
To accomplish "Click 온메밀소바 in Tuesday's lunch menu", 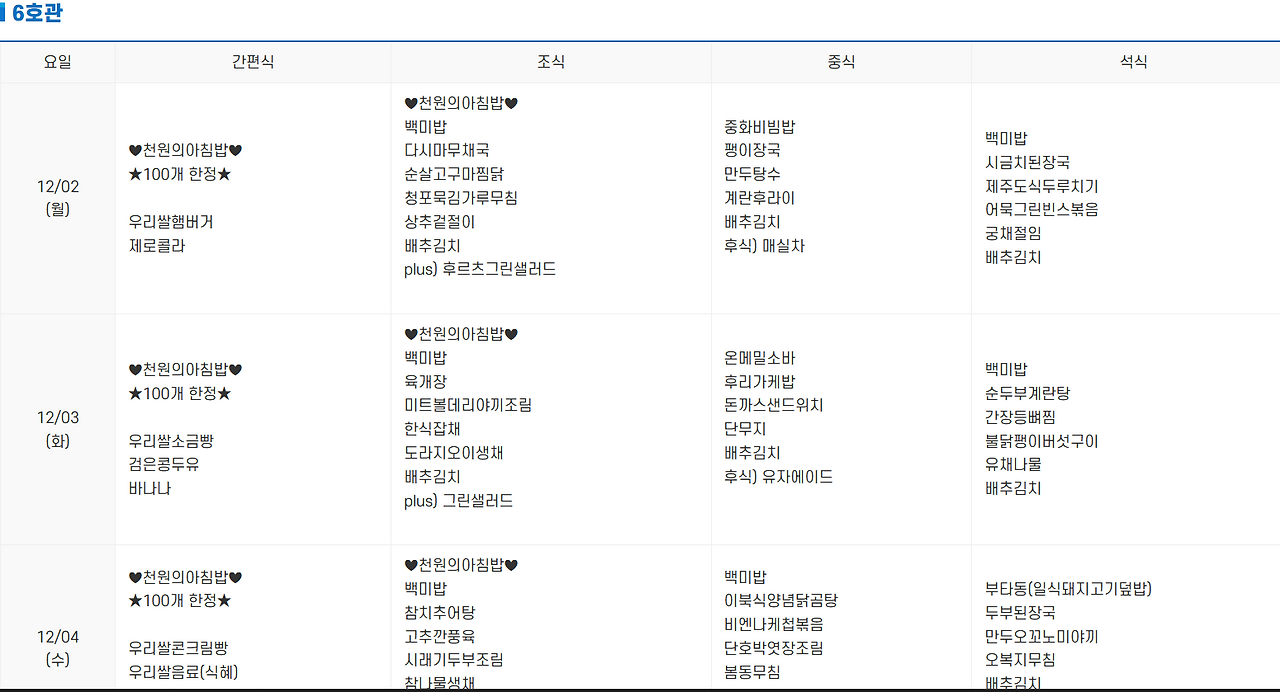I will (762, 357).
